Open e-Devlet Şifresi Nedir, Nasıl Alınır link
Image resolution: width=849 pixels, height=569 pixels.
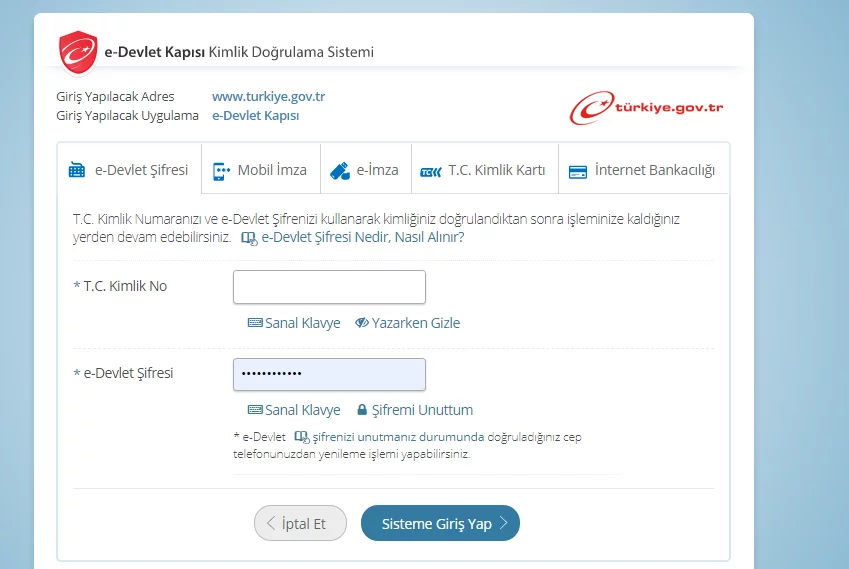363,237
